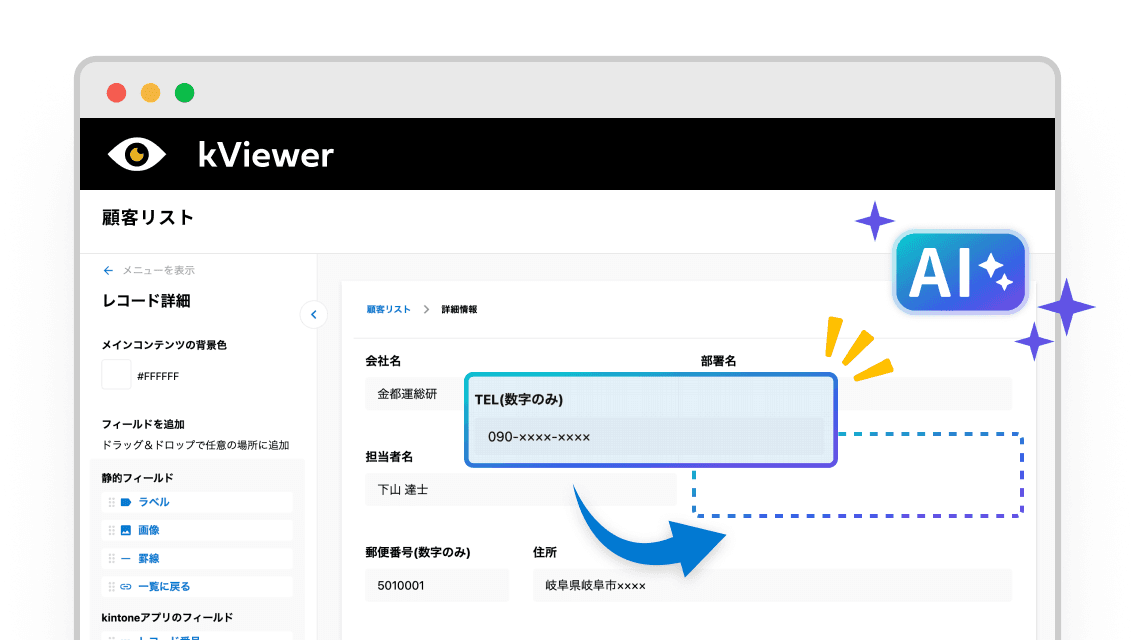Open the white background color swatch
Image resolution: width=1136 pixels, height=640 pixels.
click(x=116, y=375)
